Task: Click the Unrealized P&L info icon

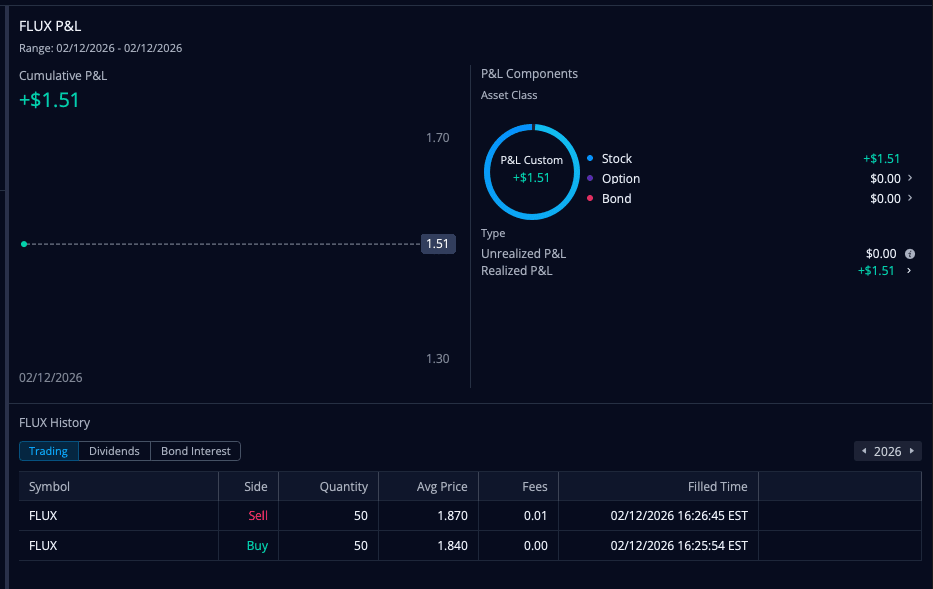Action: (x=910, y=254)
